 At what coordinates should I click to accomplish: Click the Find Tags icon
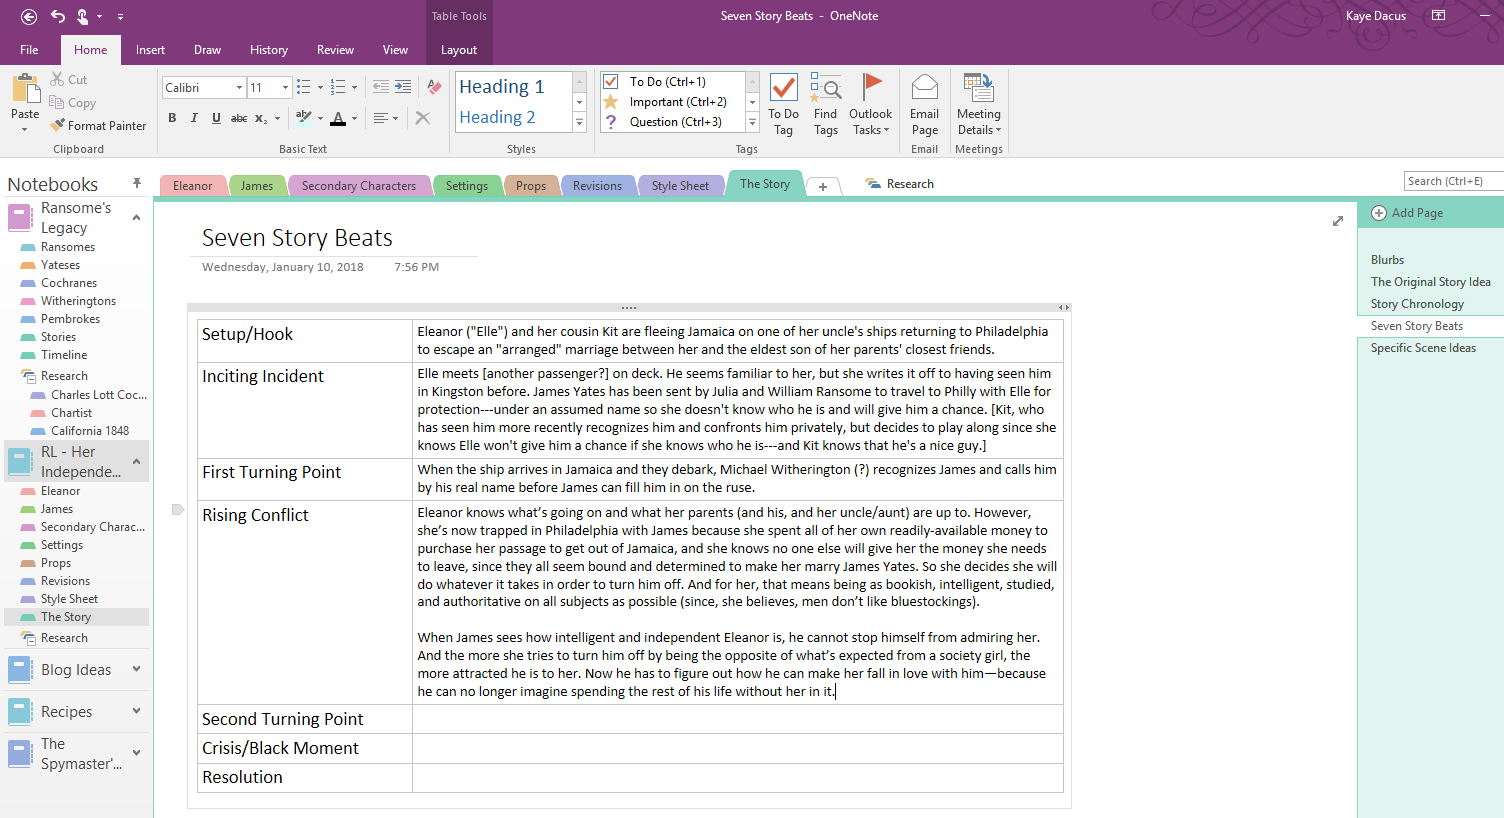(x=825, y=104)
